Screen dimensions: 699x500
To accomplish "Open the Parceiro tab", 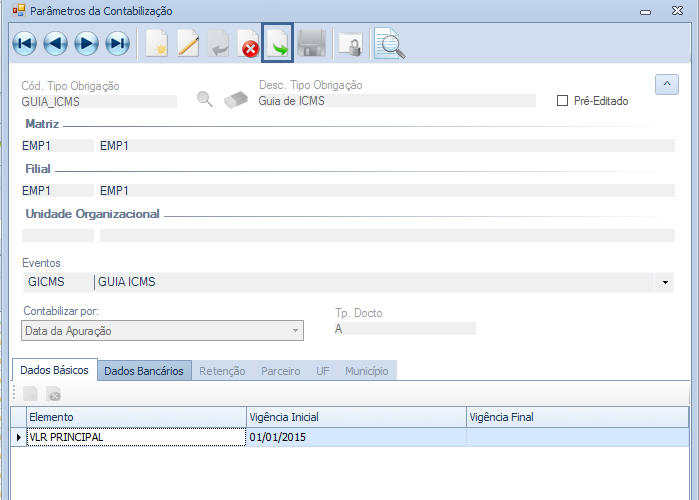I will pyautogui.click(x=281, y=371).
